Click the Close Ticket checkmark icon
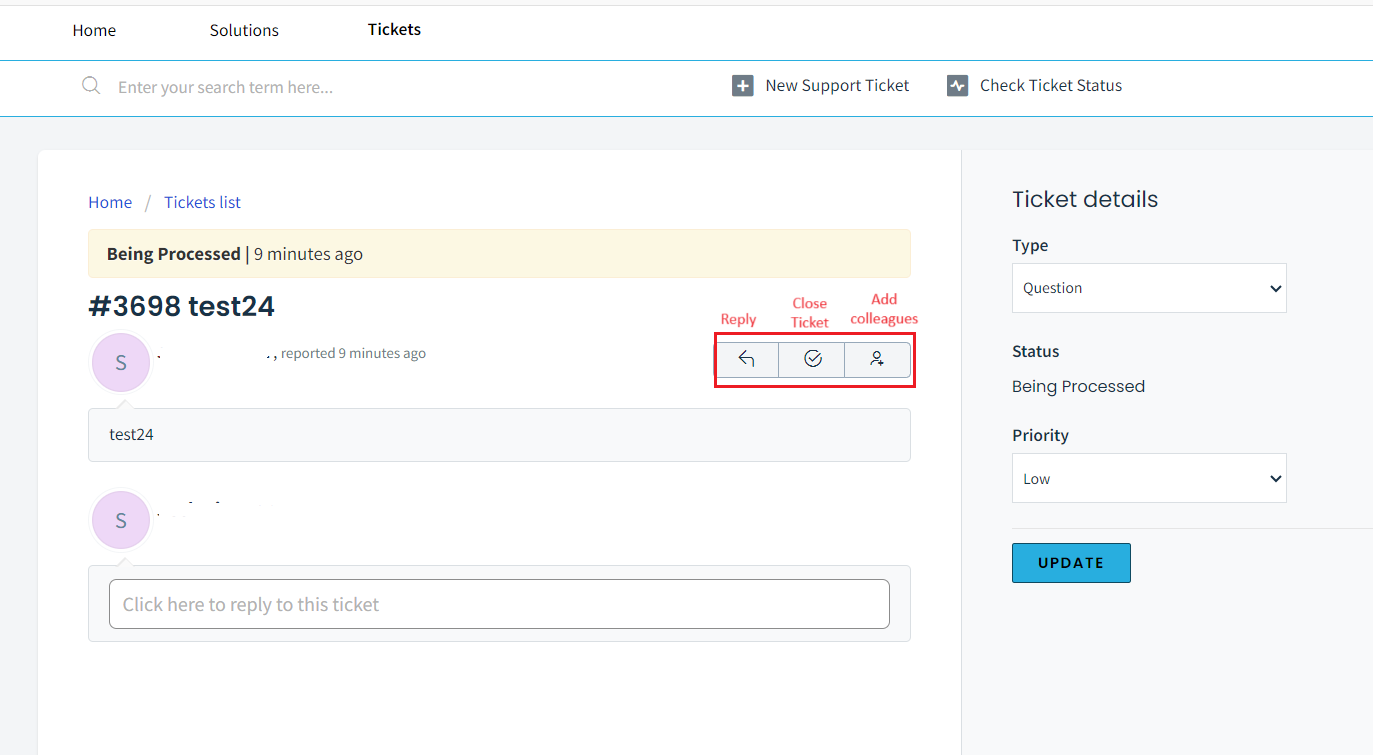Viewport: 1373px width, 755px height. click(x=812, y=359)
